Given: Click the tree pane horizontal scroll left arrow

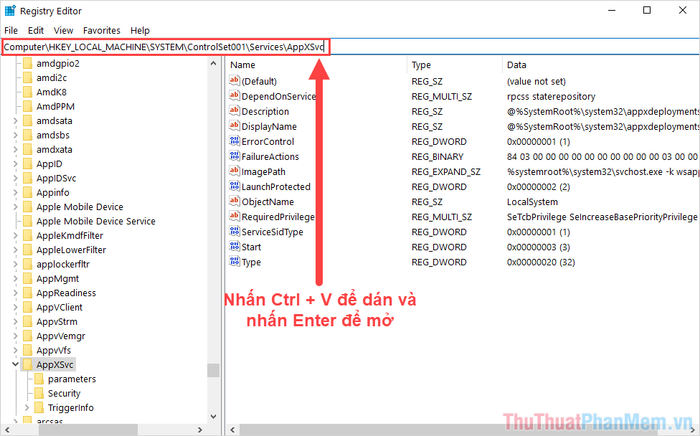Looking at the screenshot, I should 7,430.
